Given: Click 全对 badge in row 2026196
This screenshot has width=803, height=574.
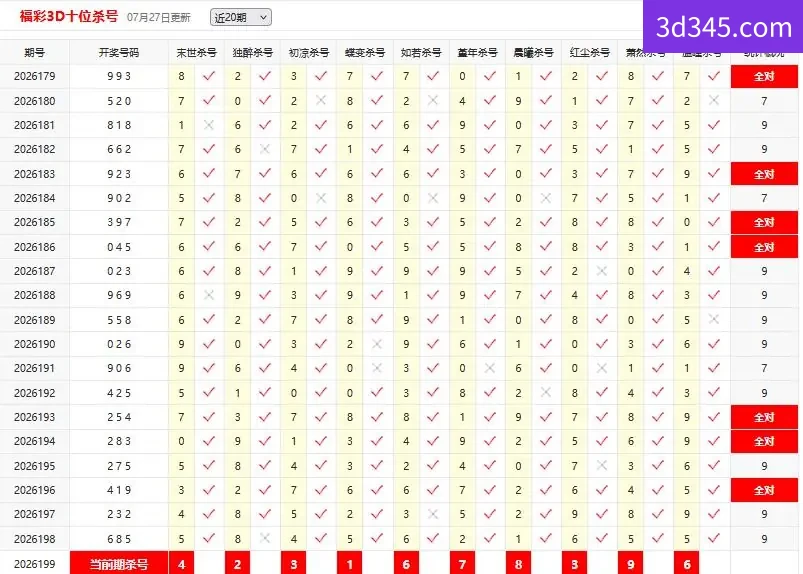Looking at the screenshot, I should 764,490.
